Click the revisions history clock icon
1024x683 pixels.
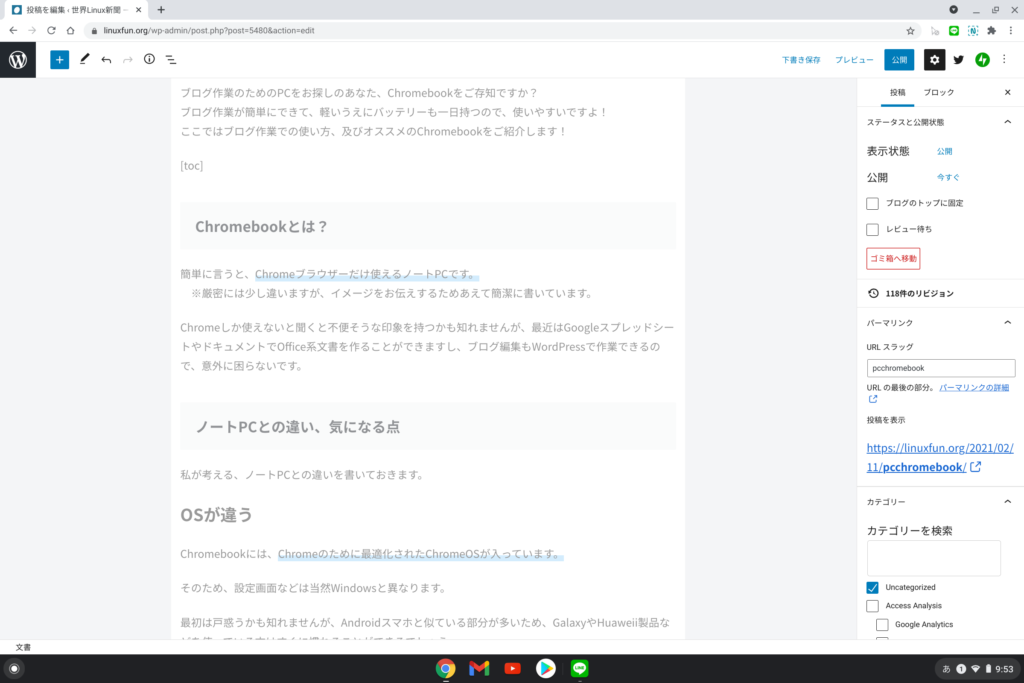[x=873, y=293]
